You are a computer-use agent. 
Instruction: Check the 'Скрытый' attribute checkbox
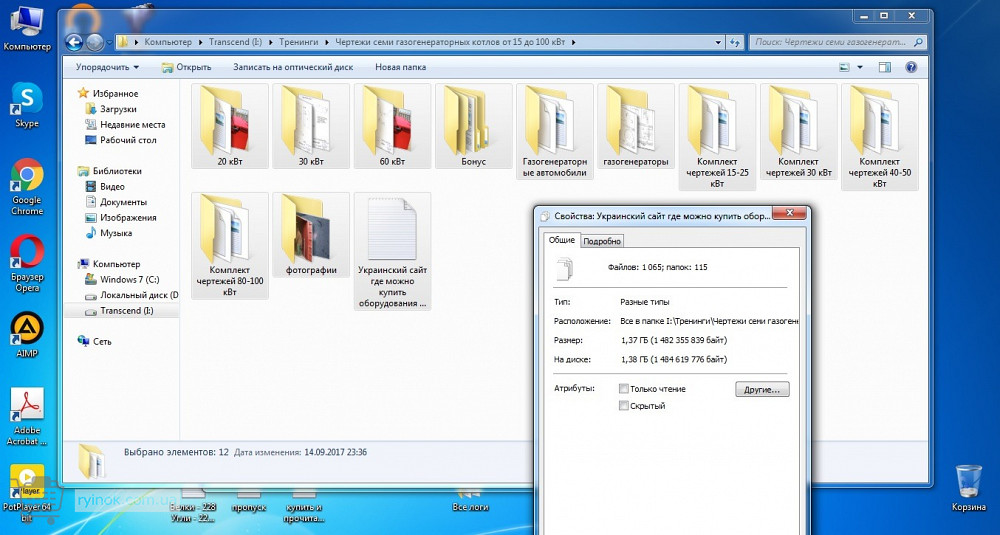click(x=624, y=406)
